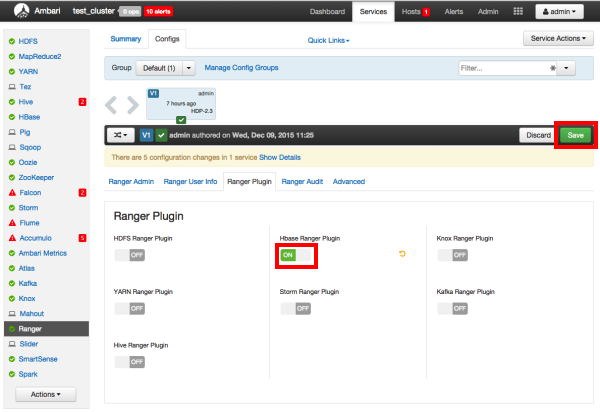Viewport: 600px width, 412px height.
Task: Click the Sqoop client laptop icon
Action: click(12, 147)
